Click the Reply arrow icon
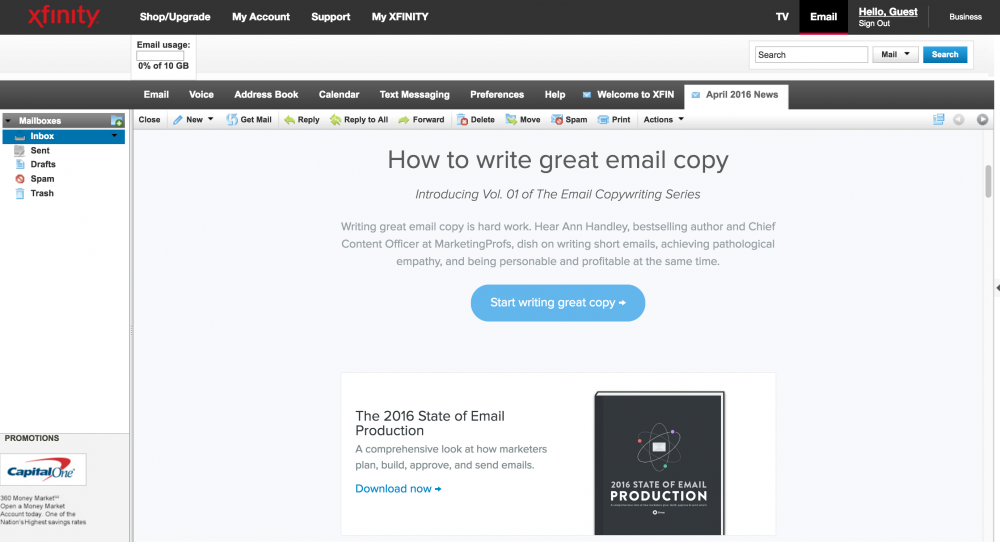The image size is (1000, 542). click(x=290, y=119)
